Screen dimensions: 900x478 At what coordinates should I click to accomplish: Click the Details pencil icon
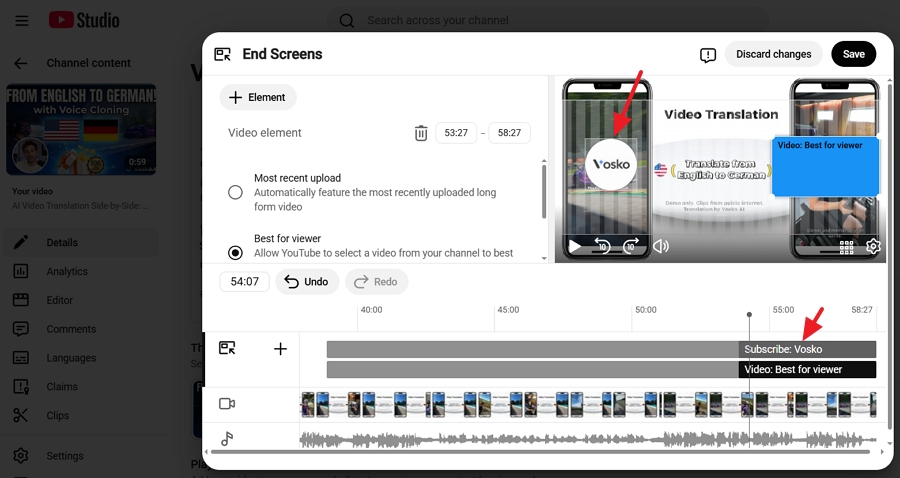[x=21, y=242]
